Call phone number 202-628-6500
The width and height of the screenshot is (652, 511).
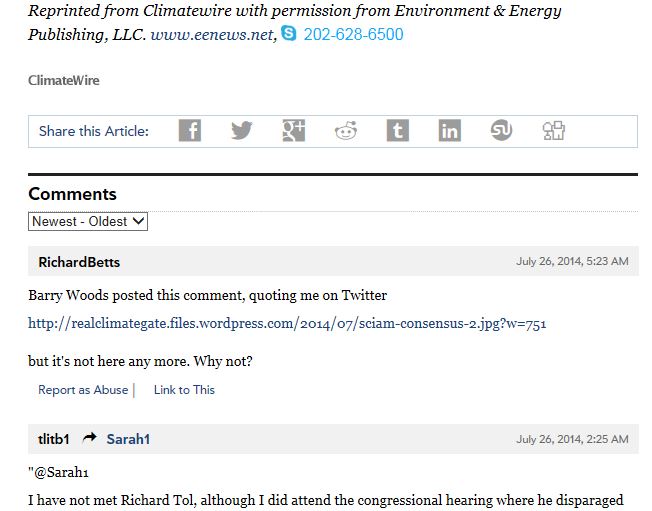(353, 35)
